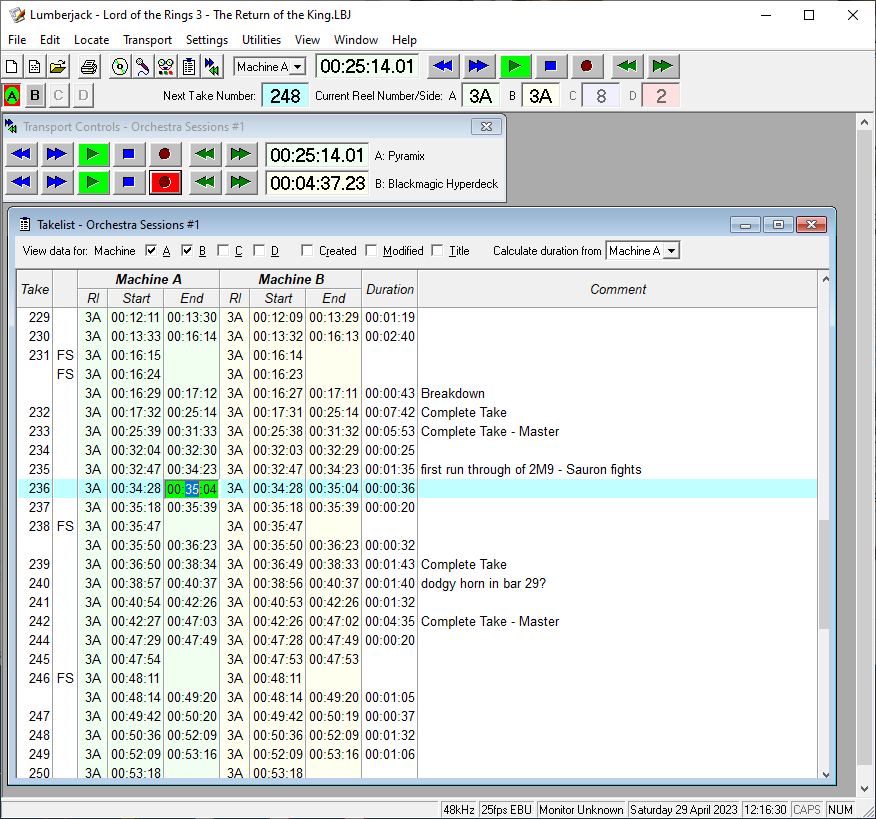Screen dimensions: 876x819
Task: Toggle machine C enable button
Action: (x=58, y=96)
